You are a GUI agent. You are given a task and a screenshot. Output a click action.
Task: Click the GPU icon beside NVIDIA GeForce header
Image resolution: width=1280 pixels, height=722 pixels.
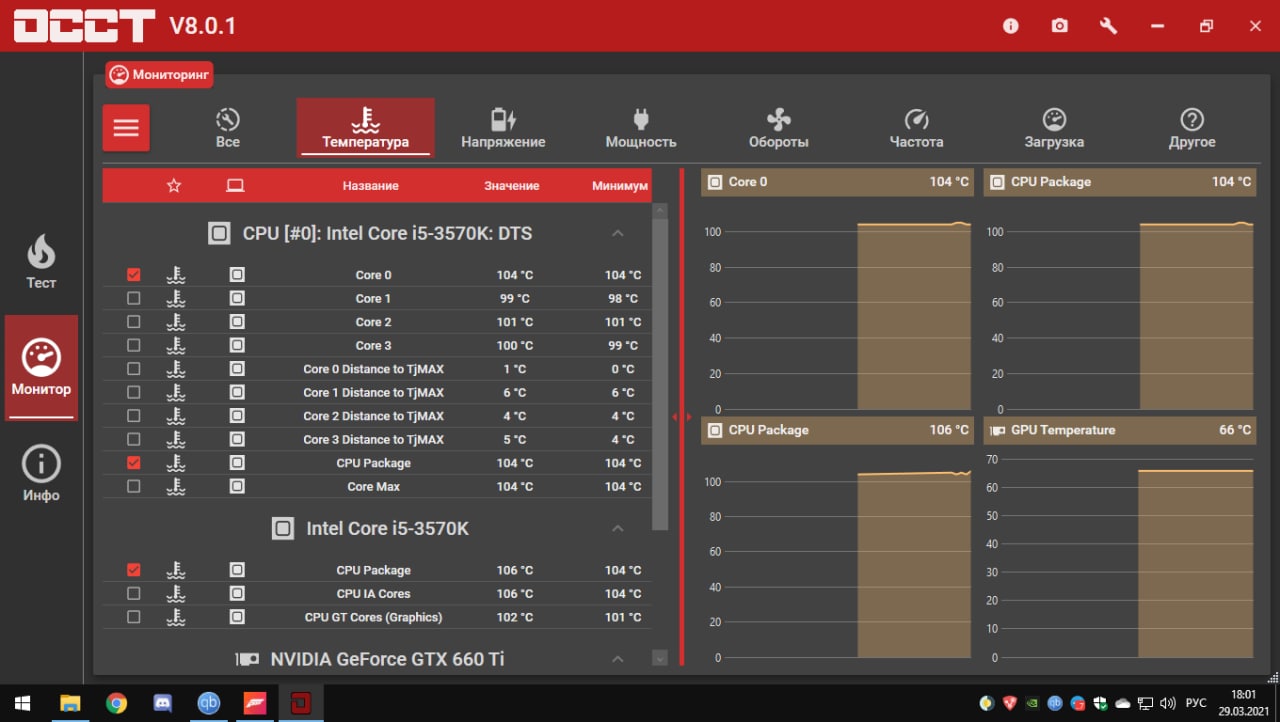click(x=246, y=659)
